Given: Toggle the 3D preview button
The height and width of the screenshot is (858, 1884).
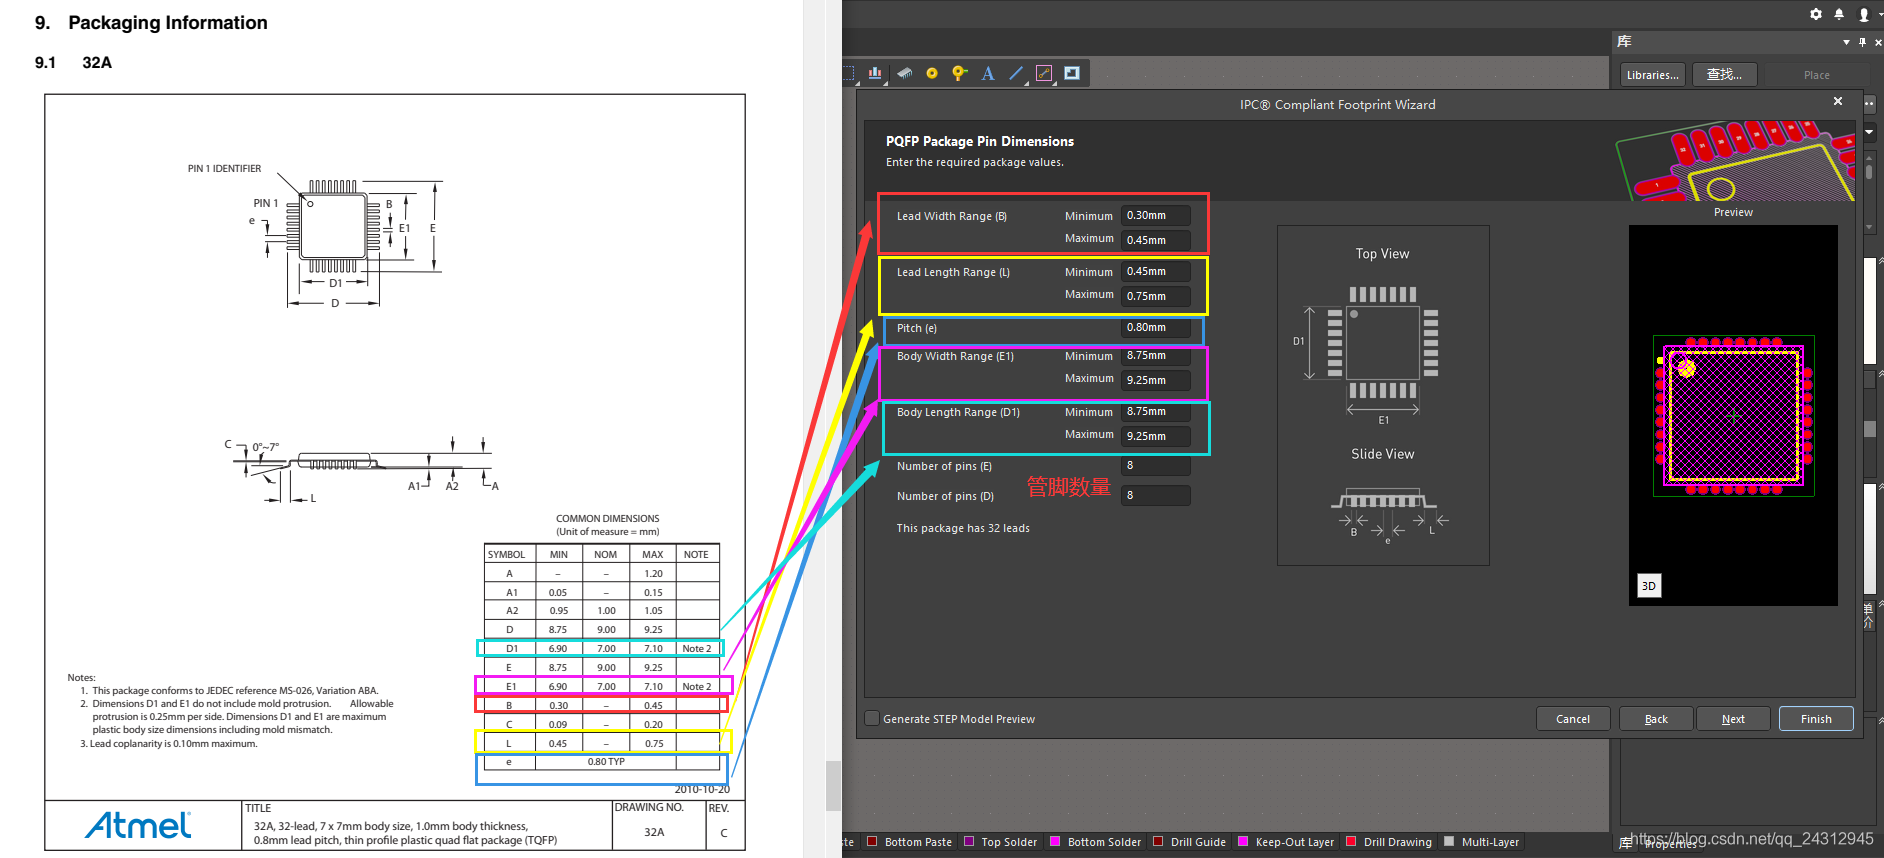Looking at the screenshot, I should pos(1648,586).
